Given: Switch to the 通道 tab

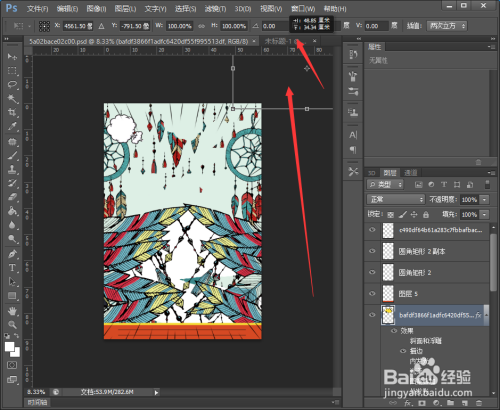Looking at the screenshot, I should (x=410, y=173).
